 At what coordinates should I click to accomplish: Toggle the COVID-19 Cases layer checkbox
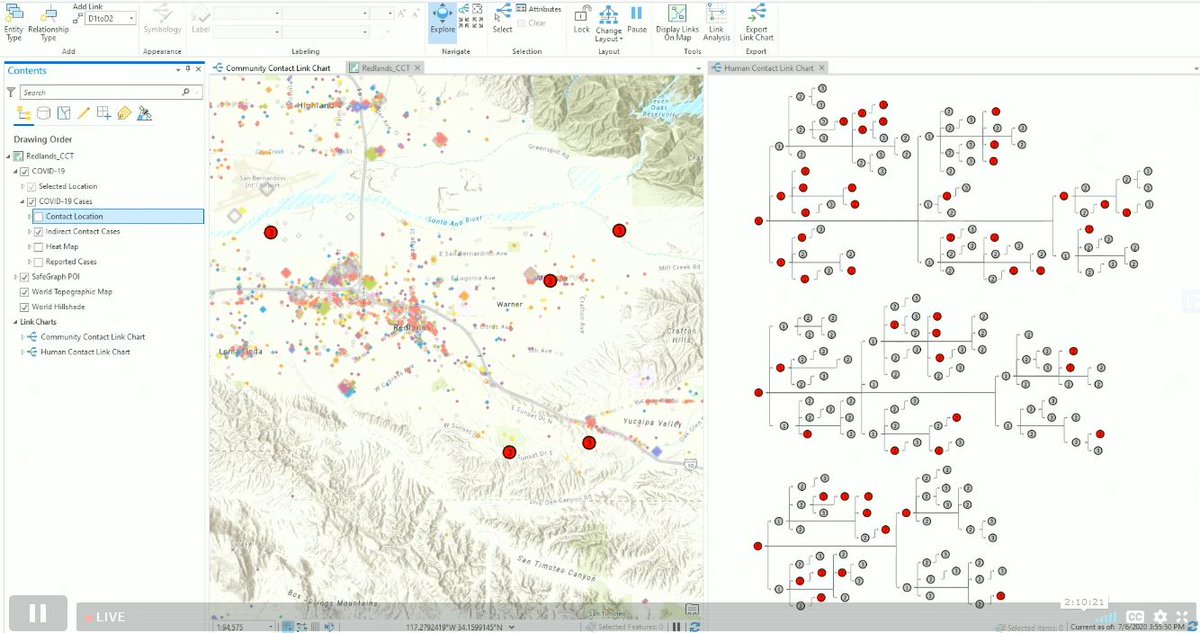(x=32, y=201)
